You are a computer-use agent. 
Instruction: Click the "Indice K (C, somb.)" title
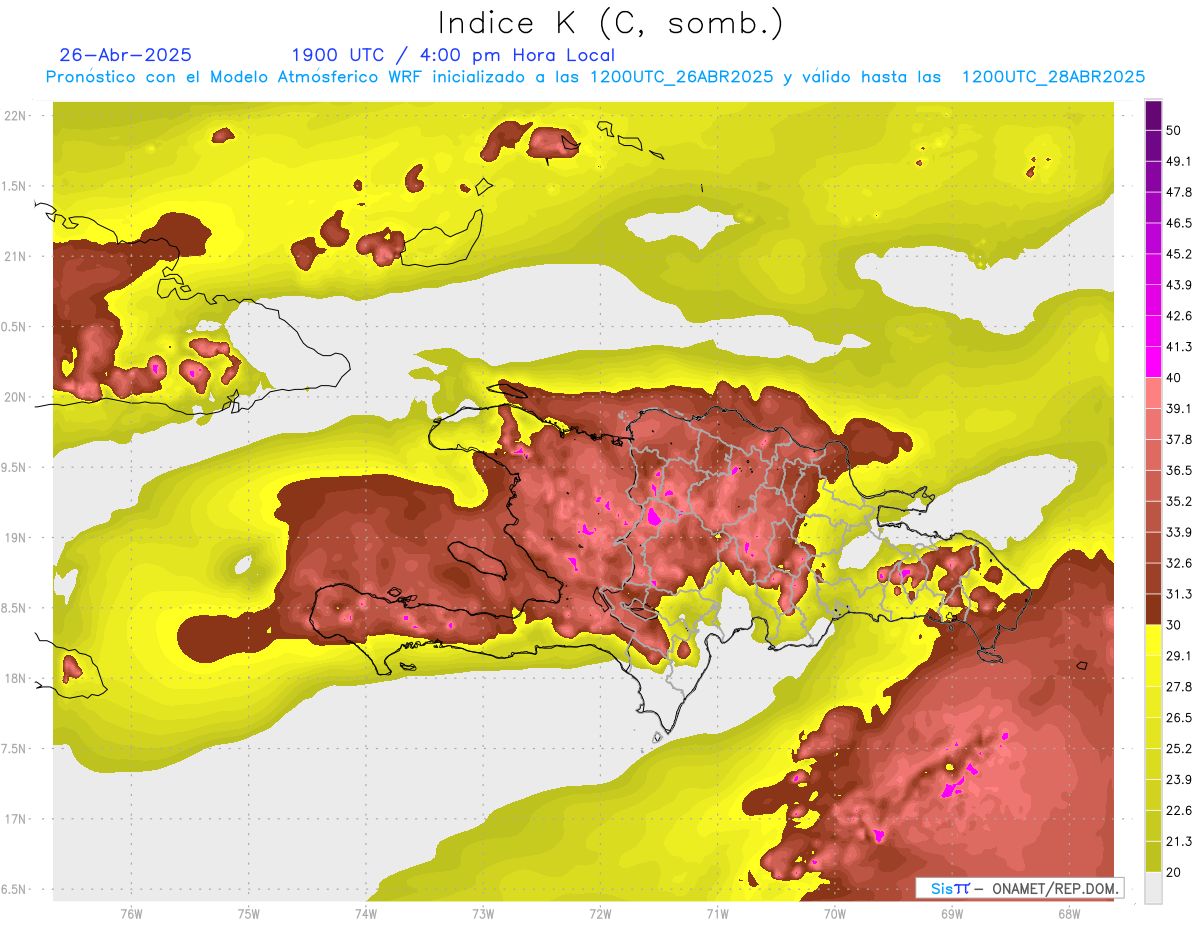click(x=610, y=23)
